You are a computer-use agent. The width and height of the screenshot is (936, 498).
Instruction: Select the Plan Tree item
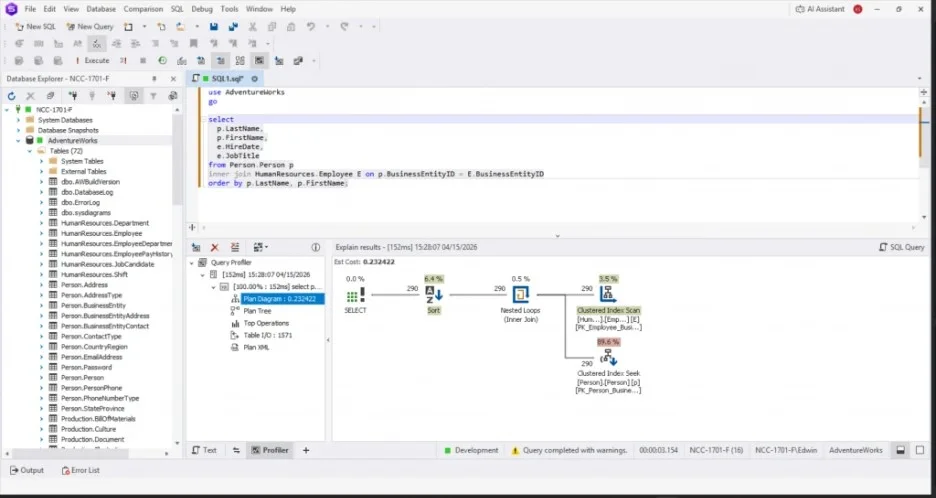click(257, 311)
